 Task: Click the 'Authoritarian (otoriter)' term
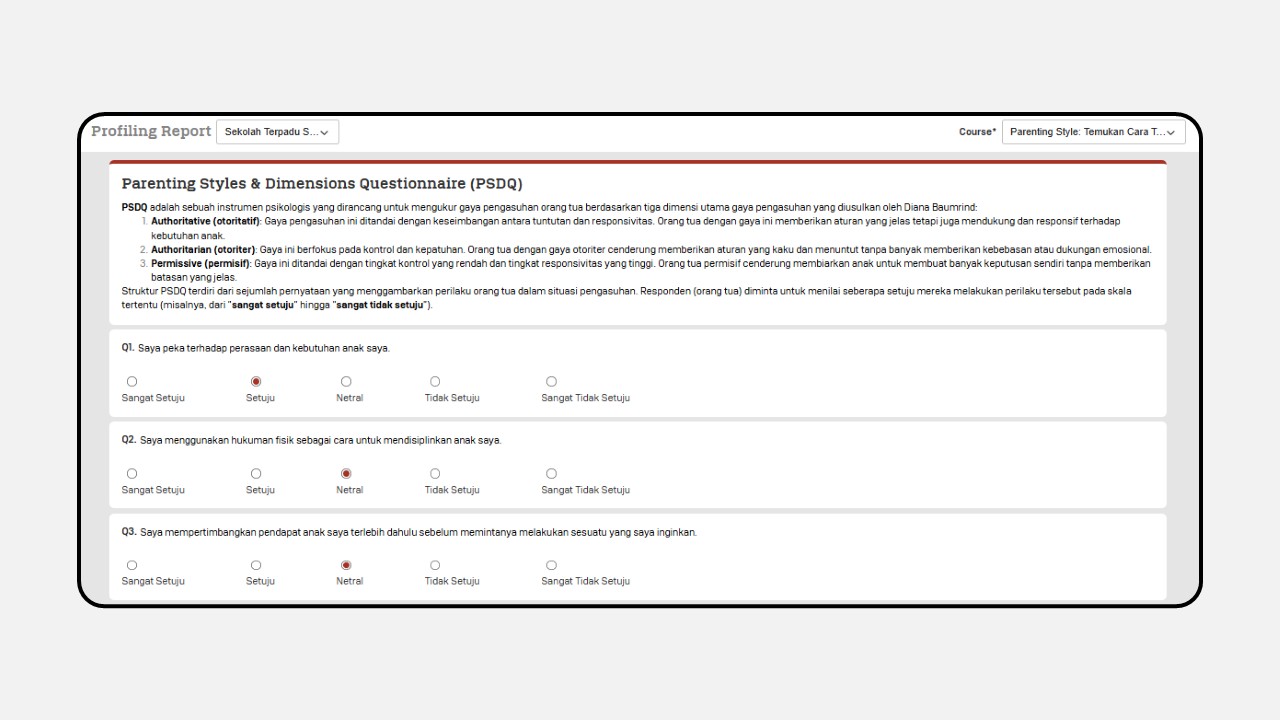(x=203, y=250)
